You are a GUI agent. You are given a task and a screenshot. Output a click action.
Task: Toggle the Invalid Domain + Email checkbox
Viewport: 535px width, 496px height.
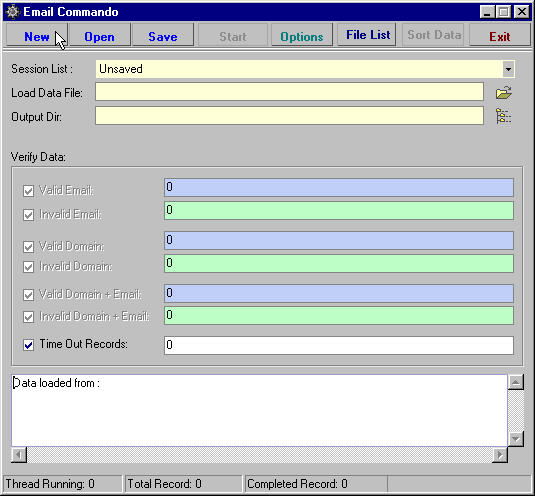[x=28, y=317]
